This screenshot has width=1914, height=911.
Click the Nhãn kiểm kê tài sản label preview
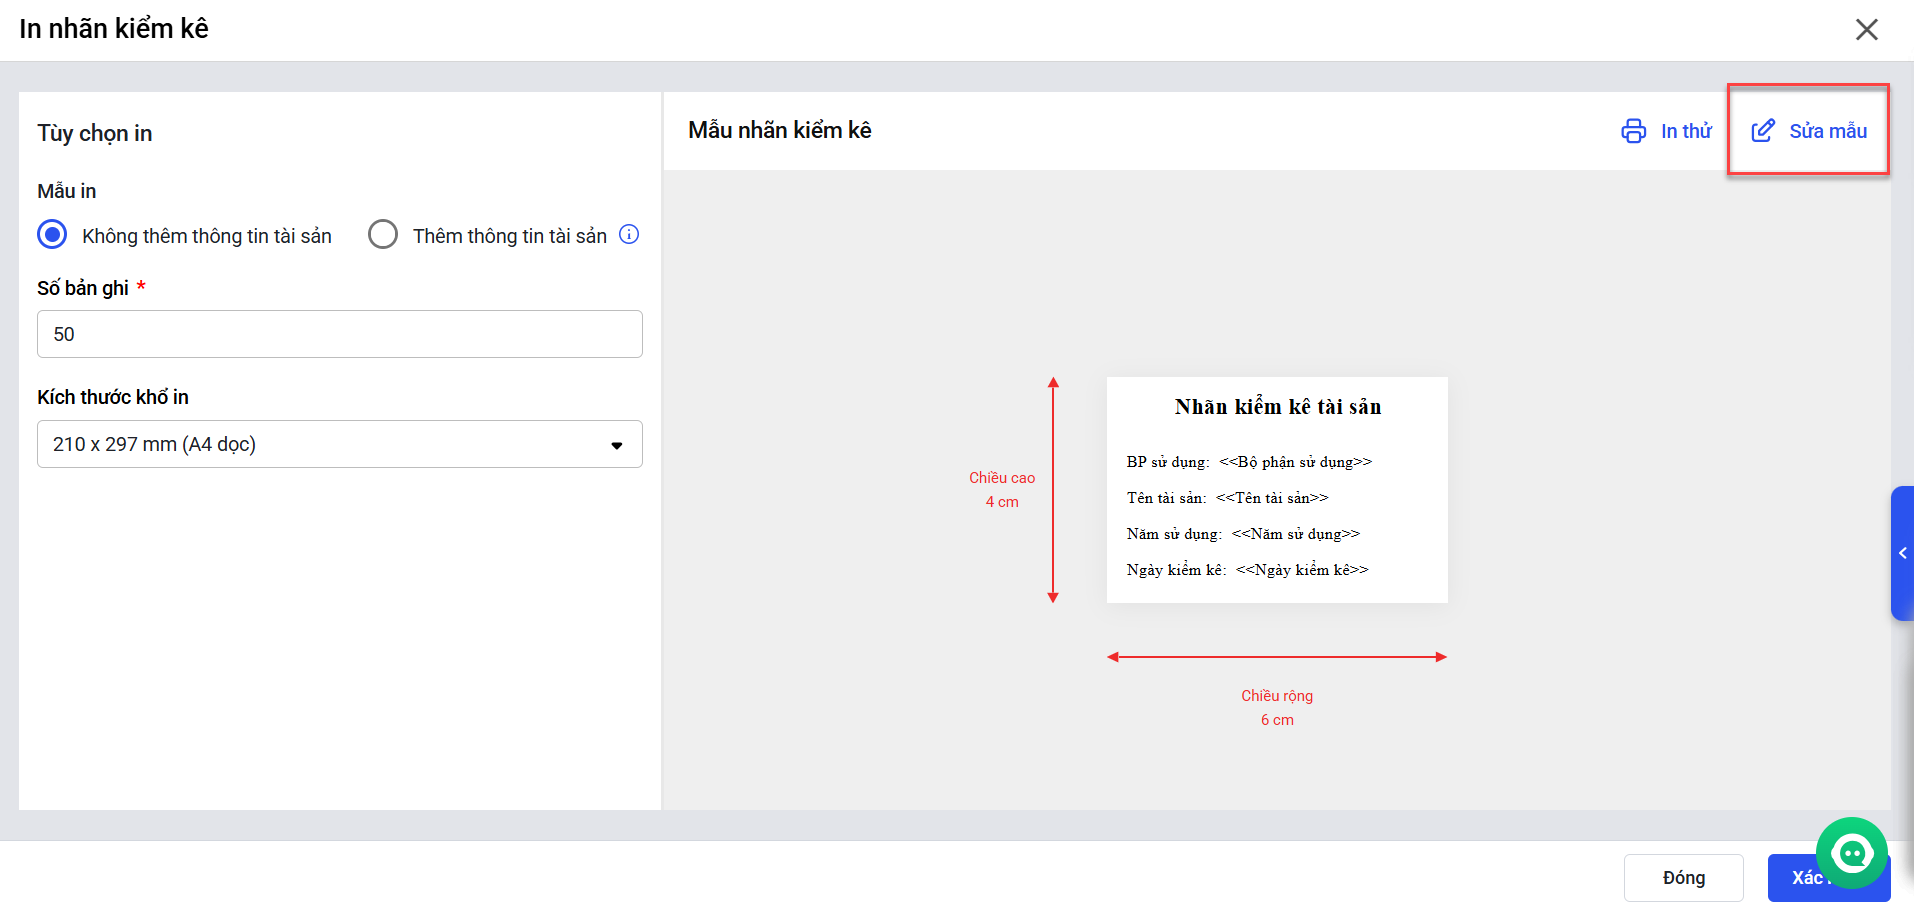pos(1277,490)
